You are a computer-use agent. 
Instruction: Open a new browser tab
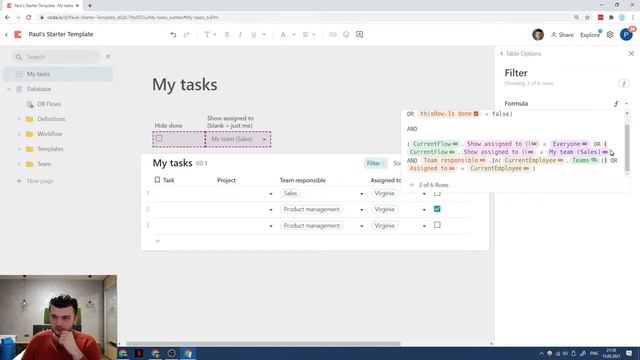click(x=90, y=6)
